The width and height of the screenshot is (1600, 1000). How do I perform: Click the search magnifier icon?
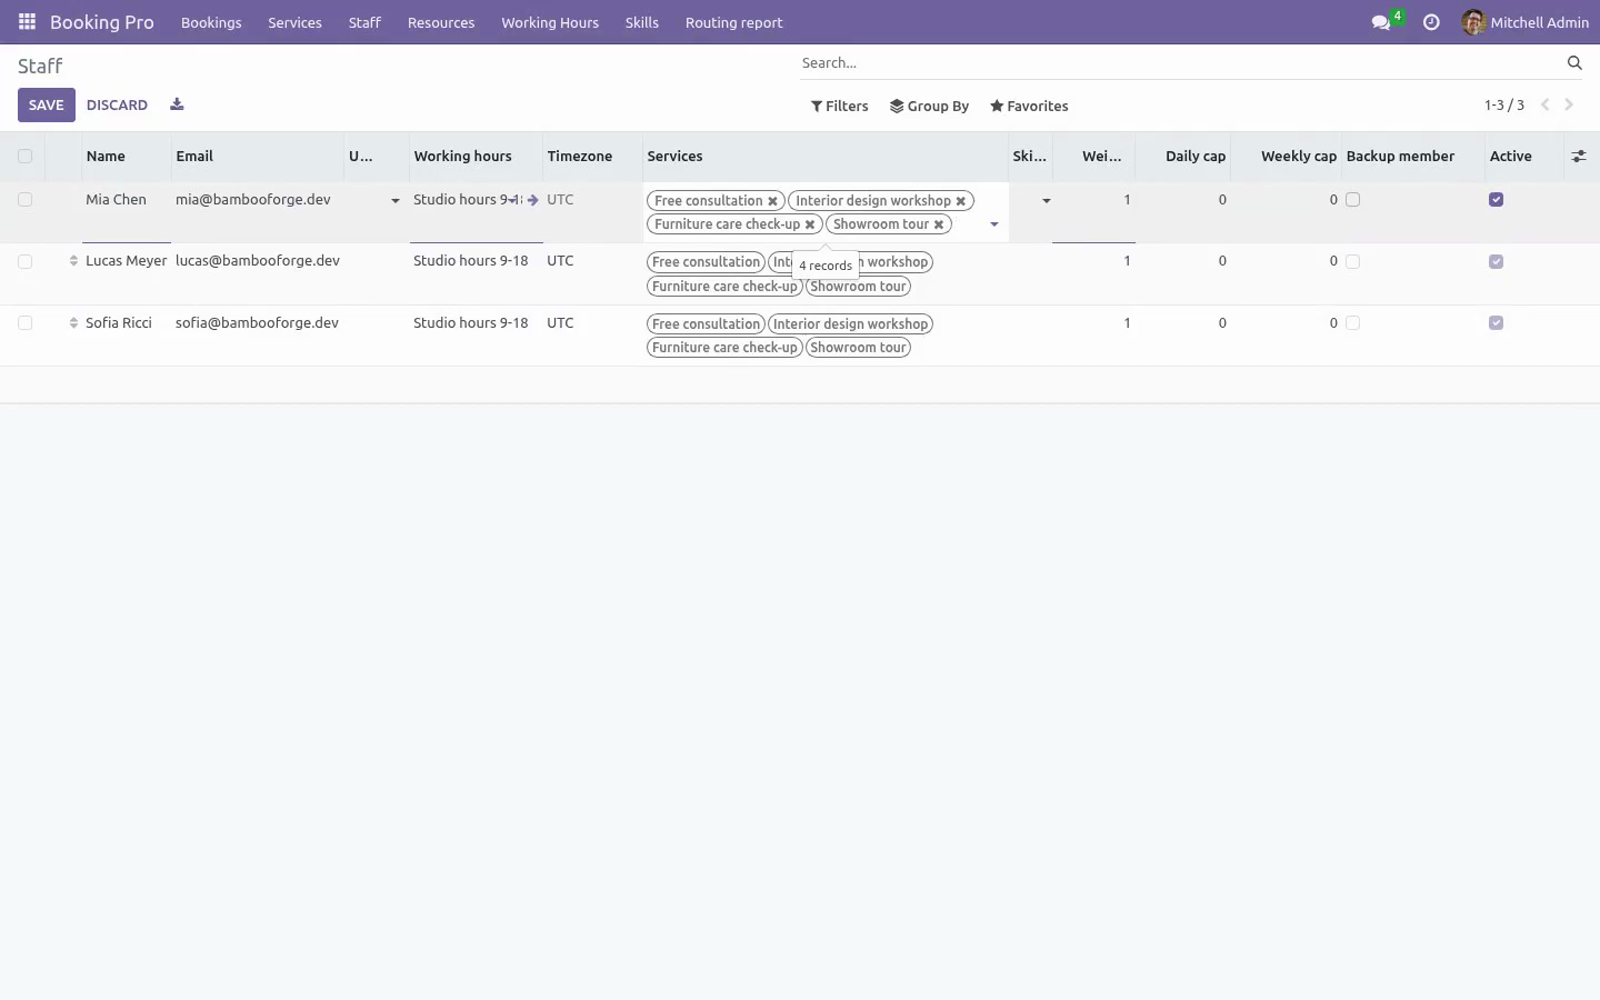(x=1574, y=63)
